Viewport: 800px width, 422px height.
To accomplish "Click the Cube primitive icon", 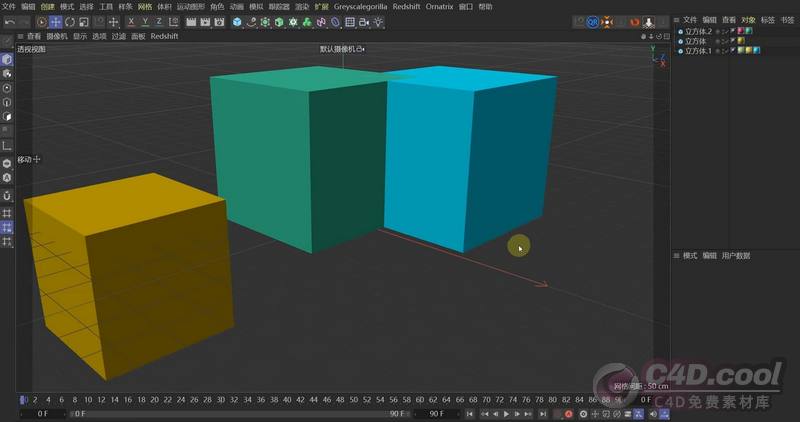I will tap(238, 22).
